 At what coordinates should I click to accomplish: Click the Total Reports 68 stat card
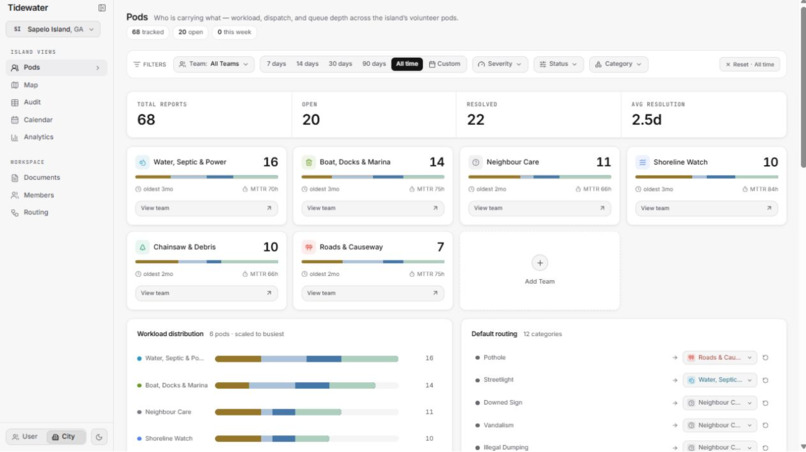(x=209, y=115)
